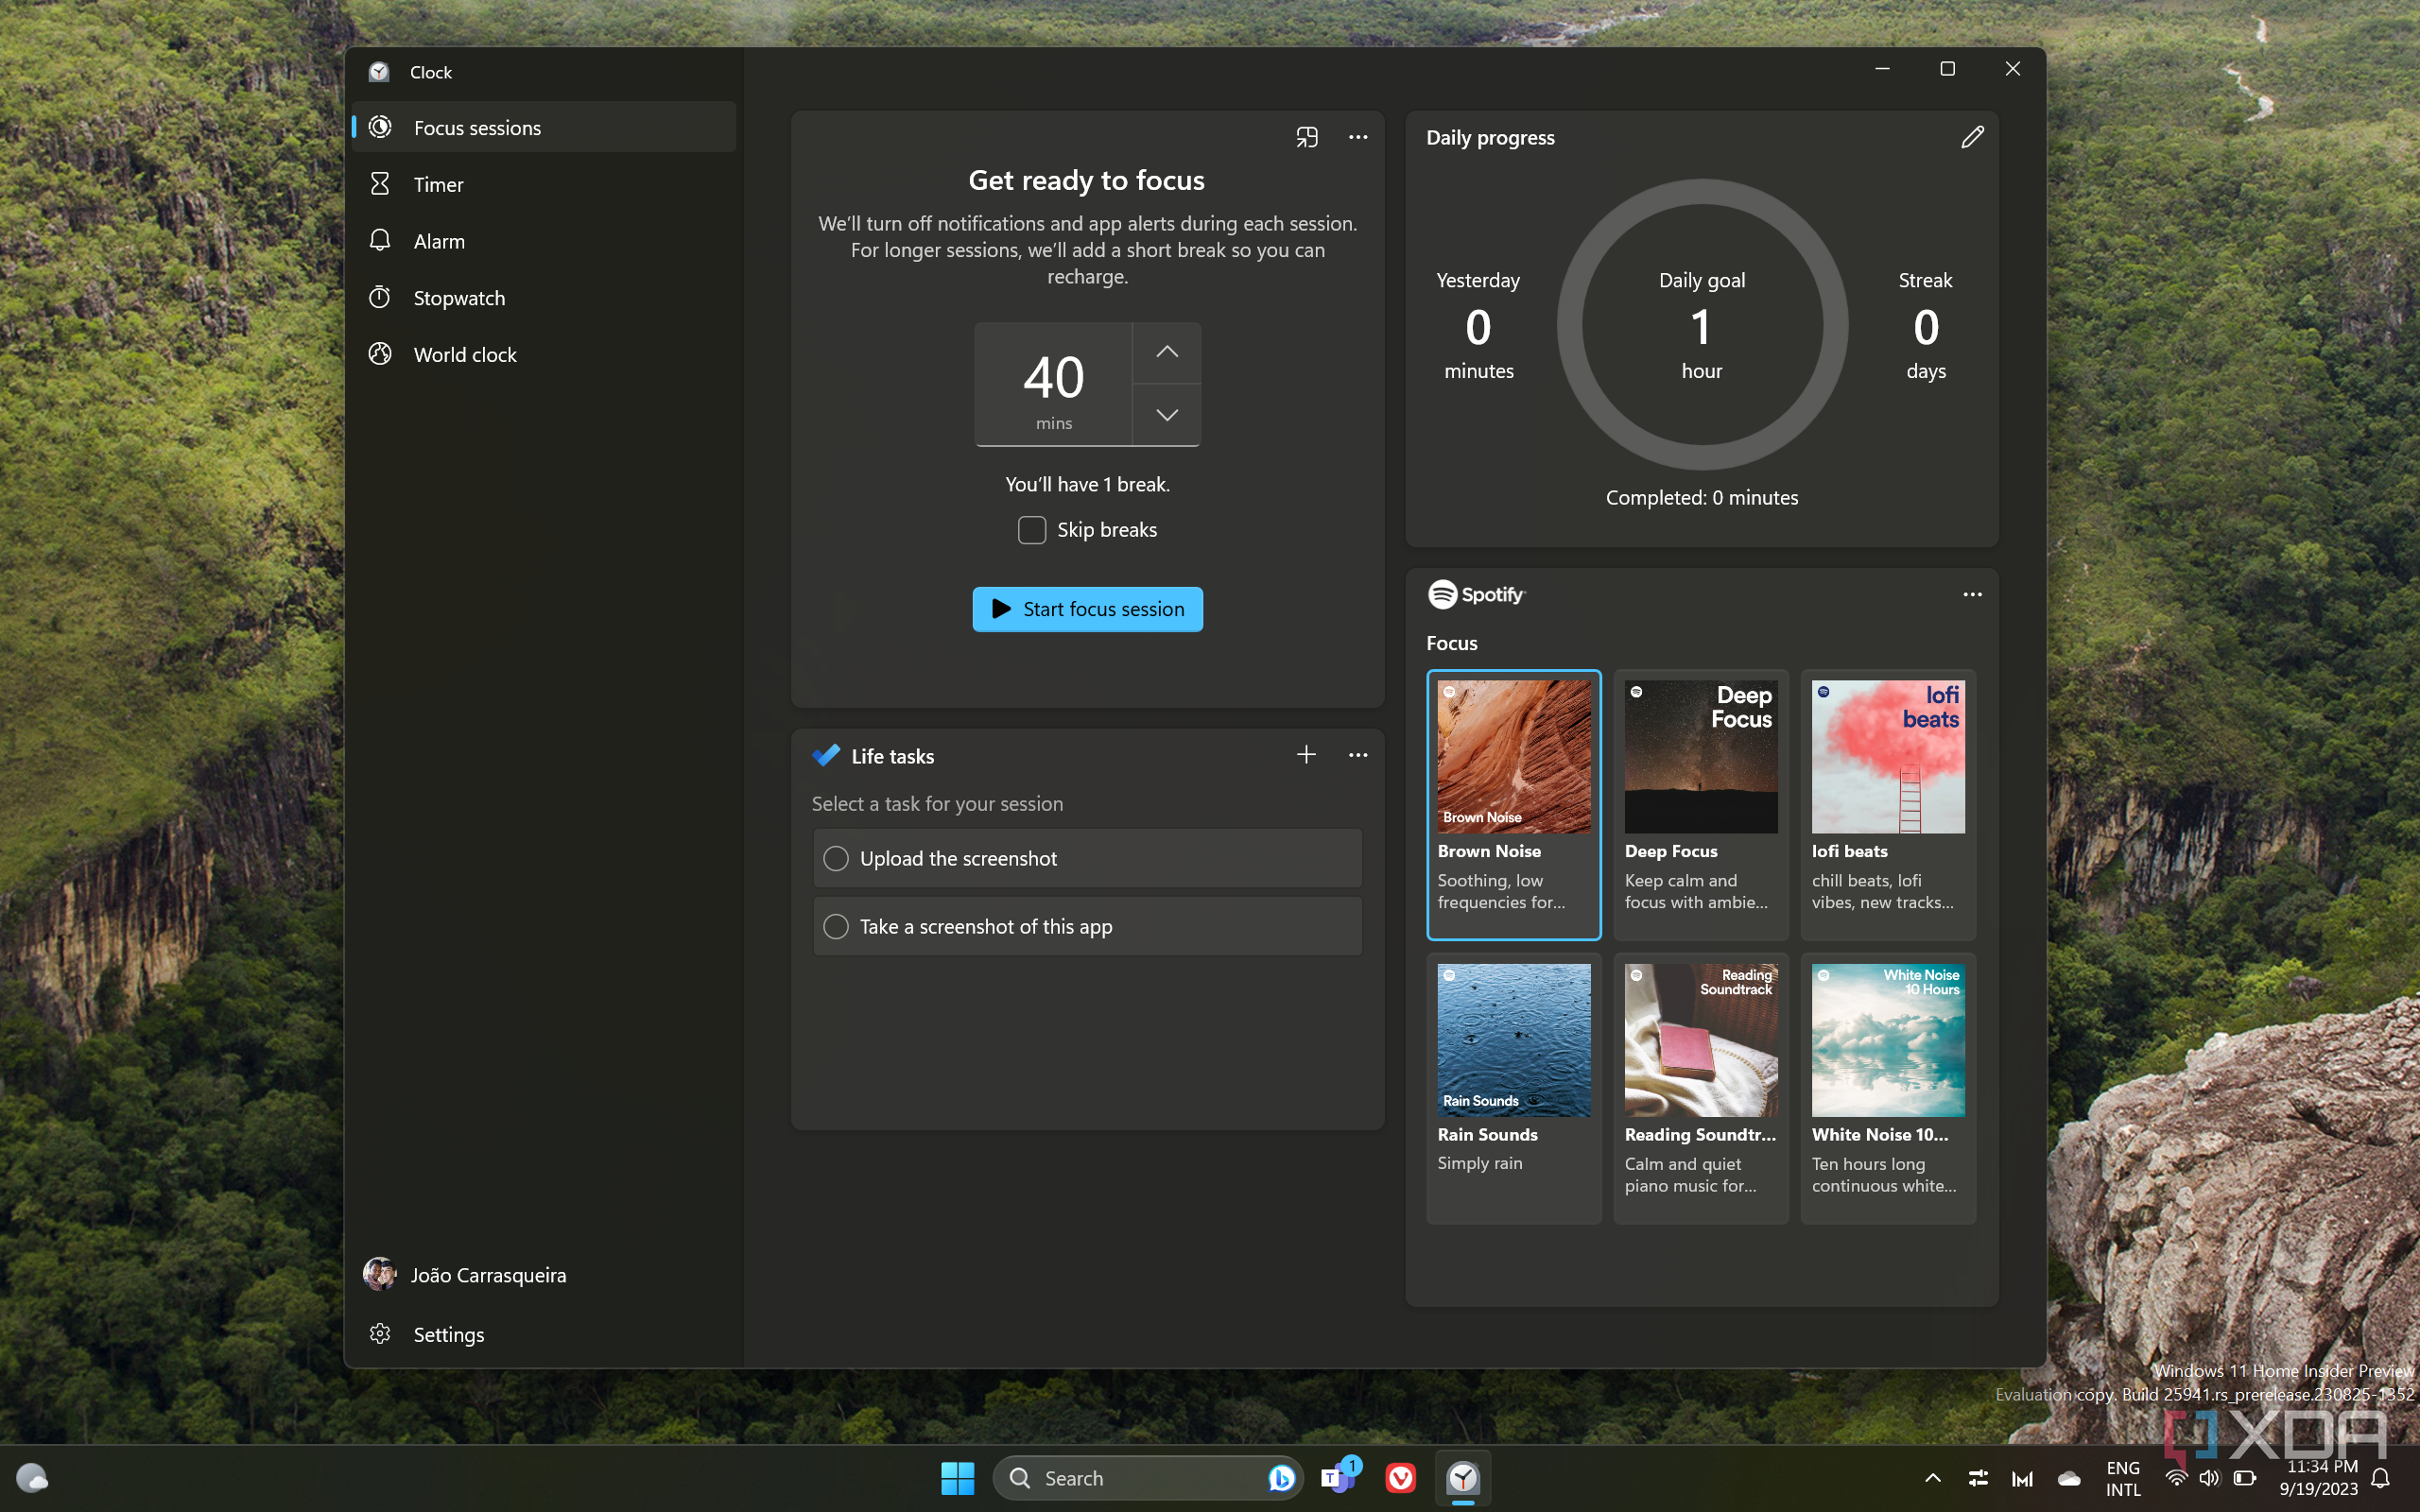This screenshot has width=2420, height=1512.
Task: Mark Take a screenshot of this app complete
Action: pyautogui.click(x=836, y=927)
